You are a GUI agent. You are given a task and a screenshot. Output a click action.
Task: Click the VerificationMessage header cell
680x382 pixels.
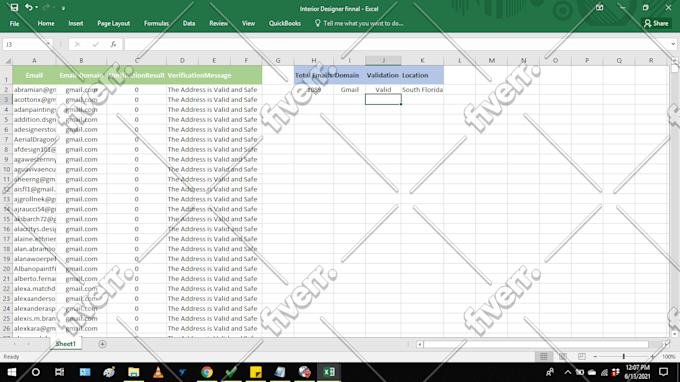214,75
